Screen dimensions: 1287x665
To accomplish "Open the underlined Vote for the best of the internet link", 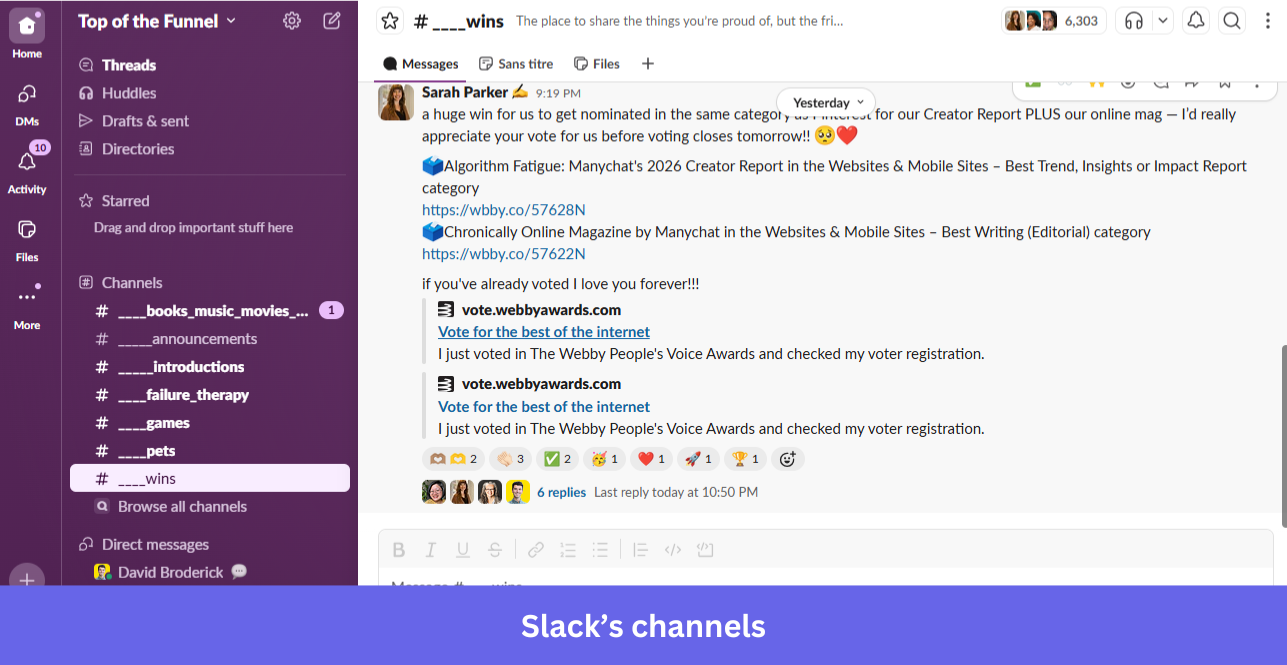I will [x=544, y=332].
